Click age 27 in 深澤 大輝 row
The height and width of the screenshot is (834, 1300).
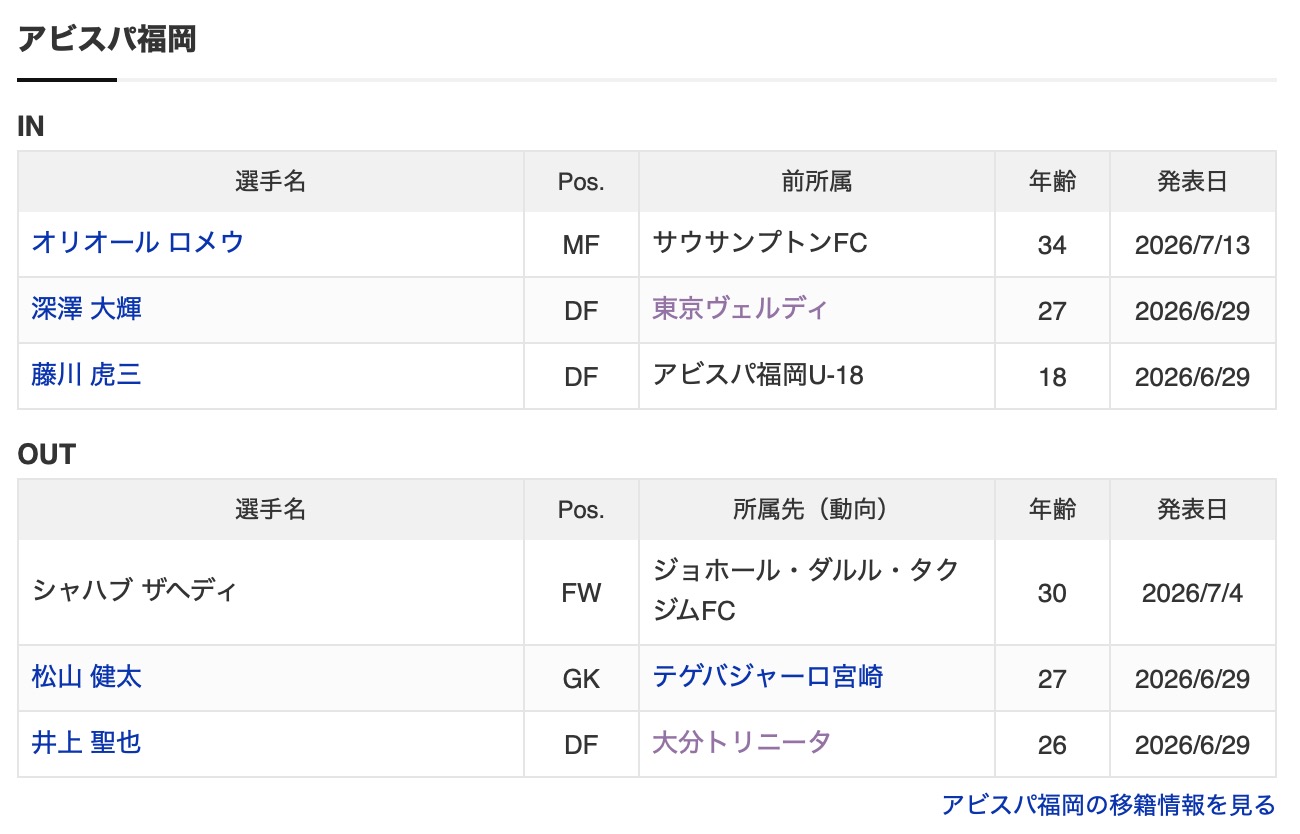tap(1052, 311)
